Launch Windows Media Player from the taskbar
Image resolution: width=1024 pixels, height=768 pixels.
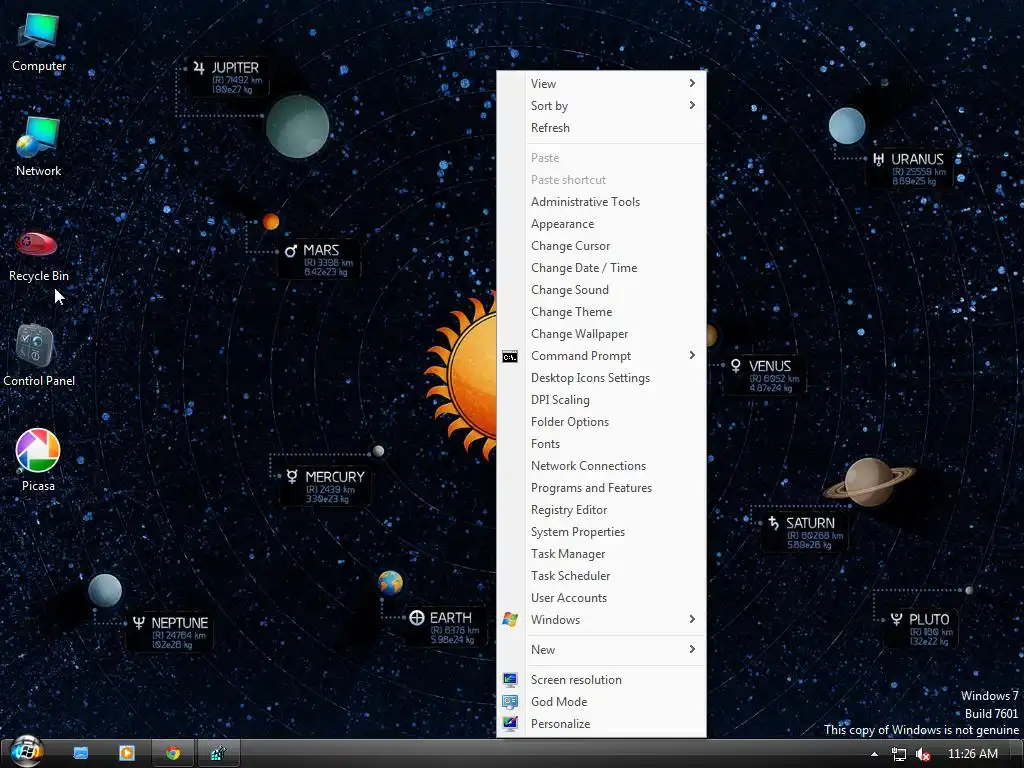127,754
